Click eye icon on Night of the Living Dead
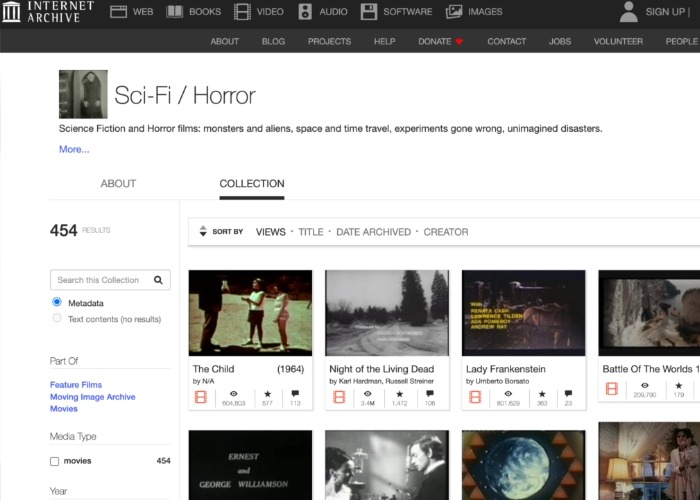This screenshot has width=700, height=500. (367, 394)
